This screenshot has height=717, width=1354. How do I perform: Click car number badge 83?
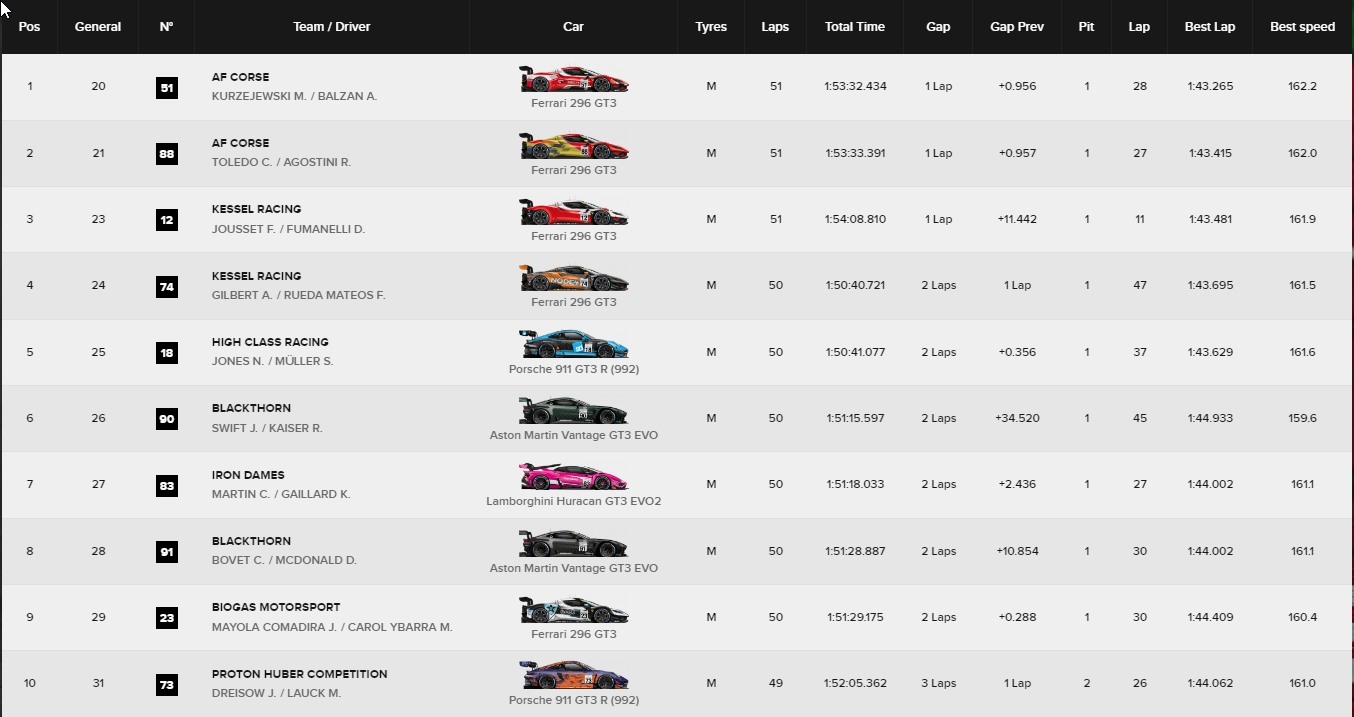tap(167, 485)
